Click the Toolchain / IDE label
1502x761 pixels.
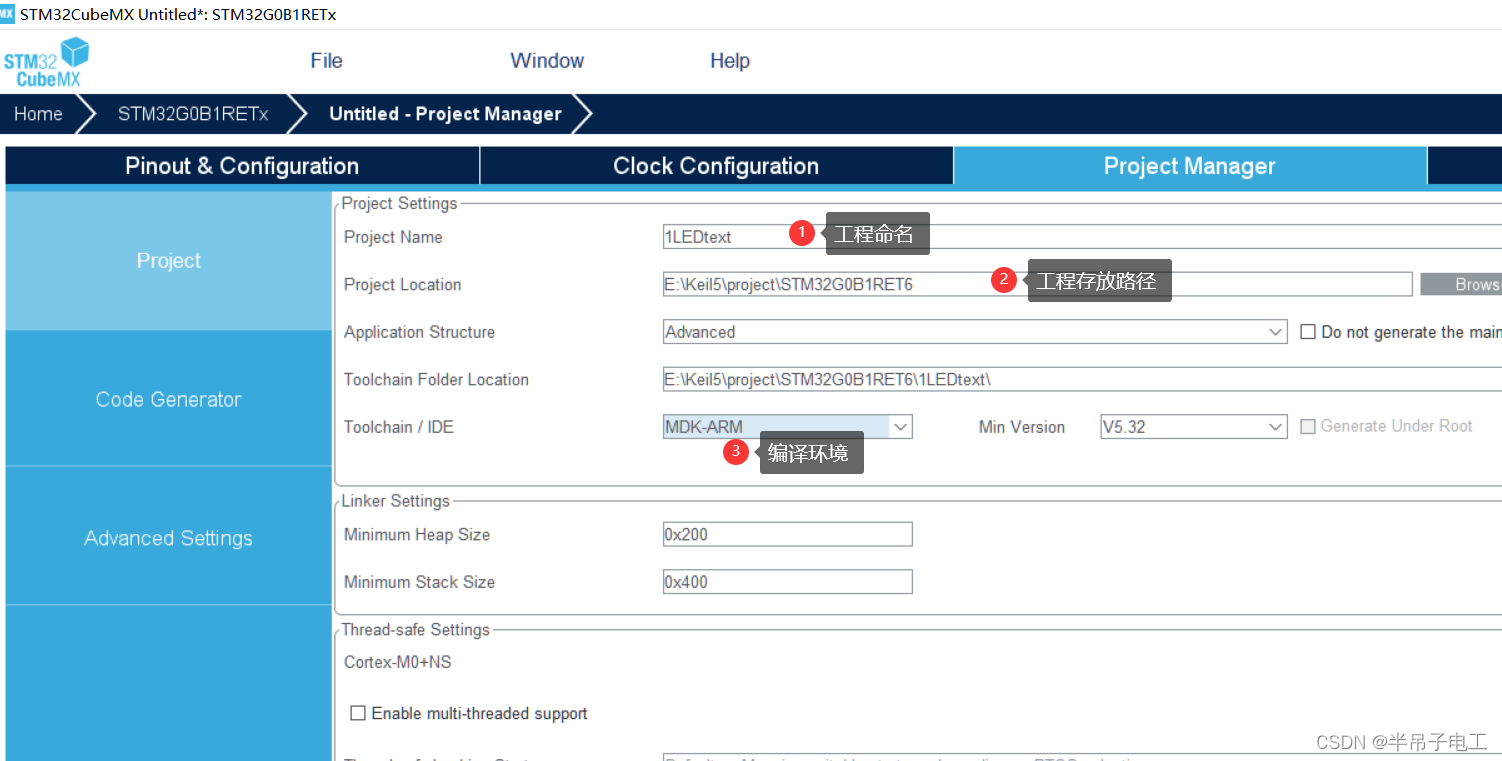point(398,427)
